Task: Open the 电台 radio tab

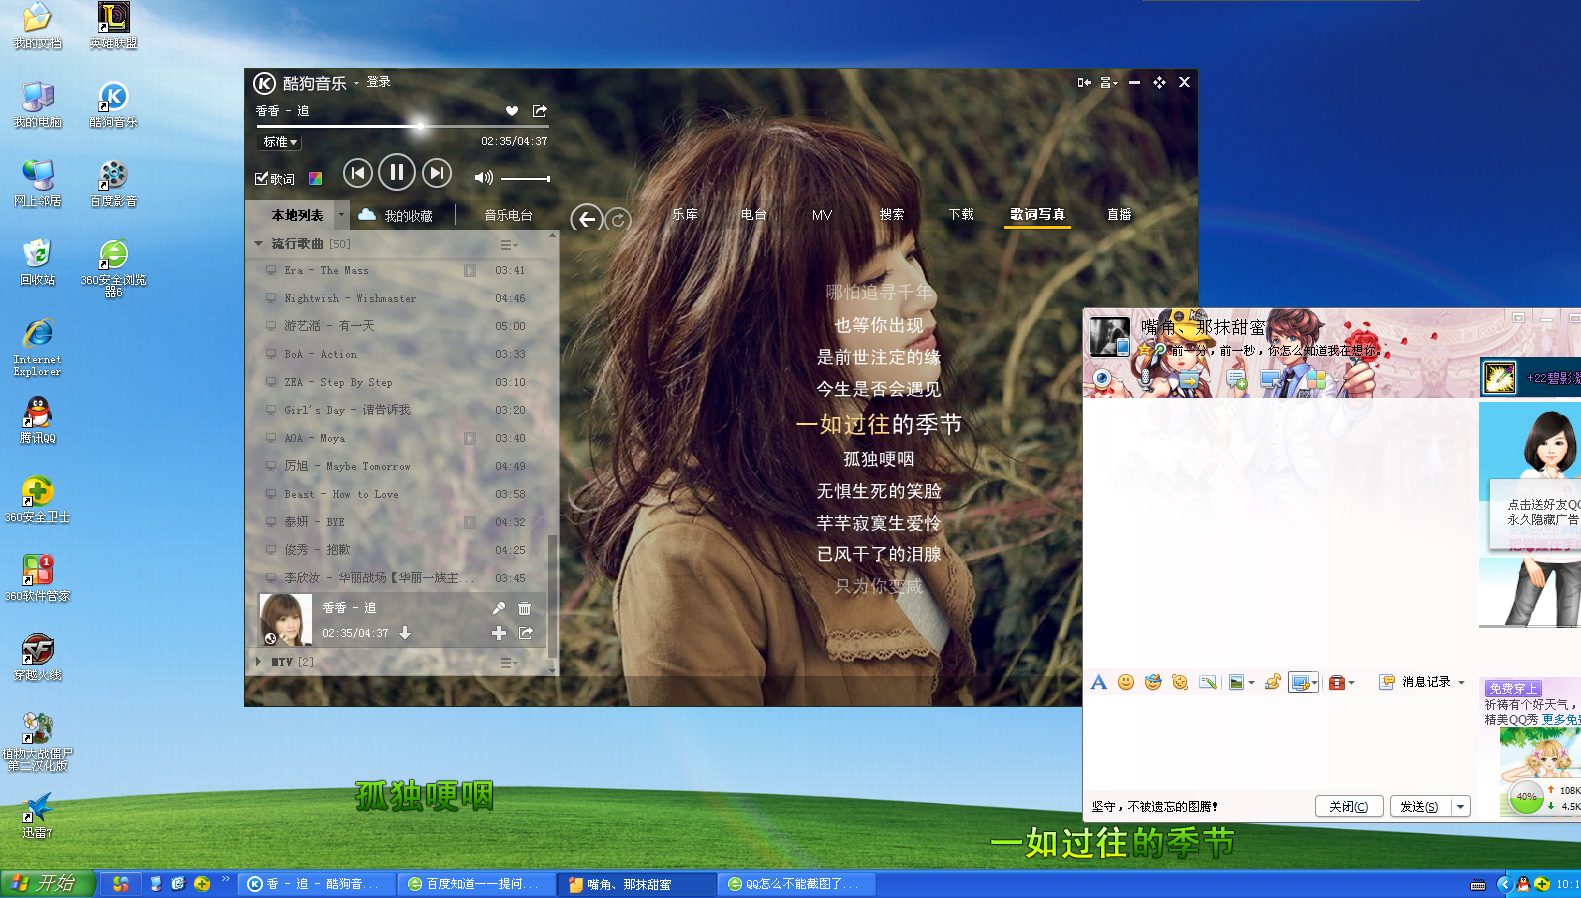Action: (753, 214)
